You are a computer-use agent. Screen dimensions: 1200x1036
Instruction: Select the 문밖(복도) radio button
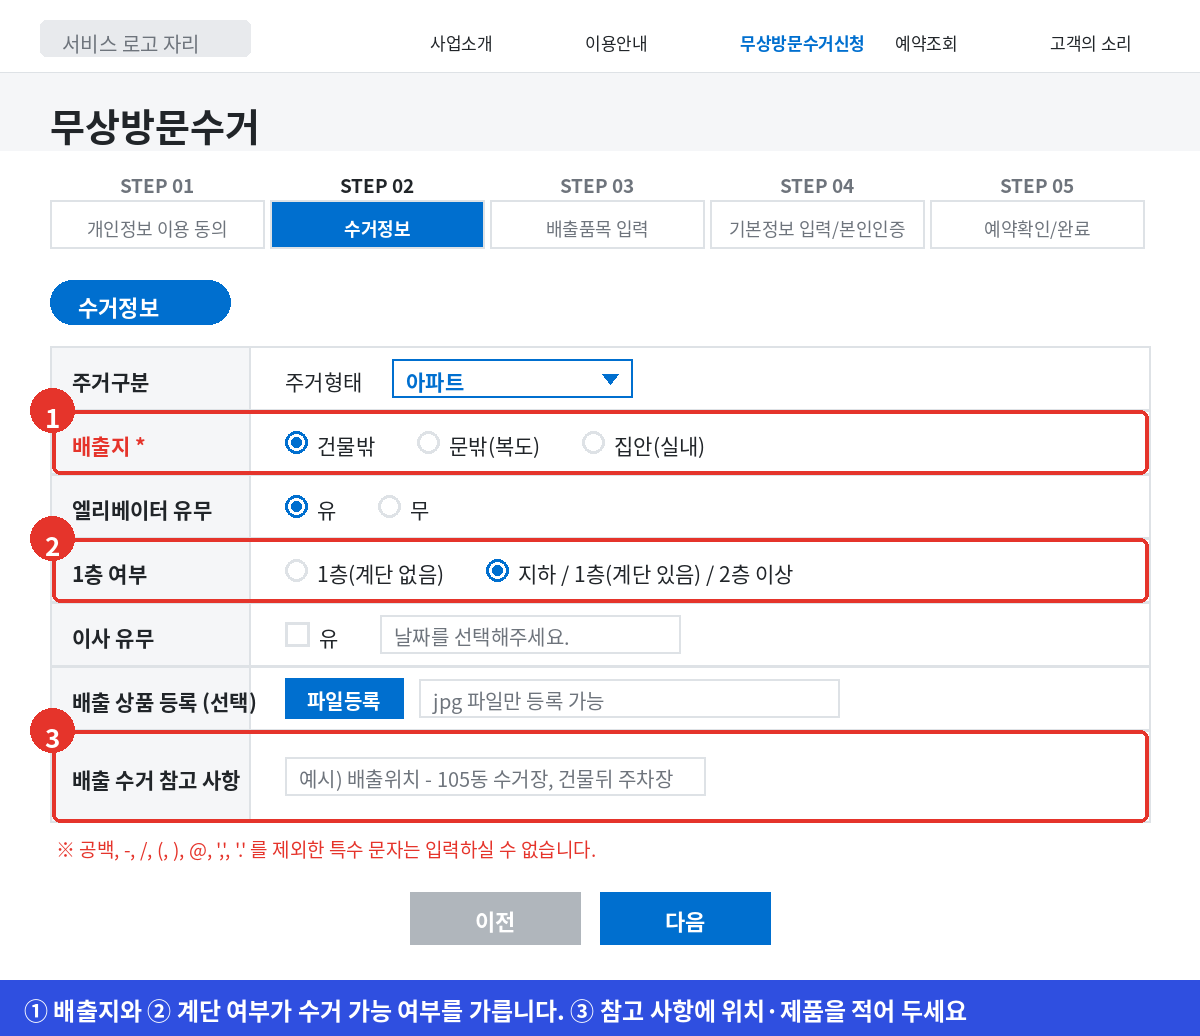point(428,443)
